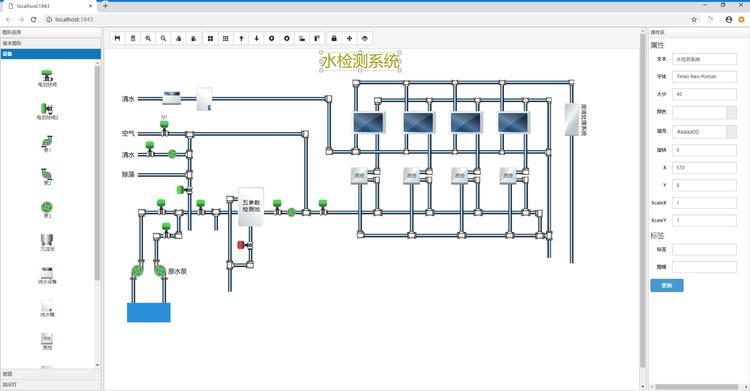Screen dimensions: 750x391
Task: Select the round green pump component in the palette
Action: pyautogui.click(x=47, y=209)
